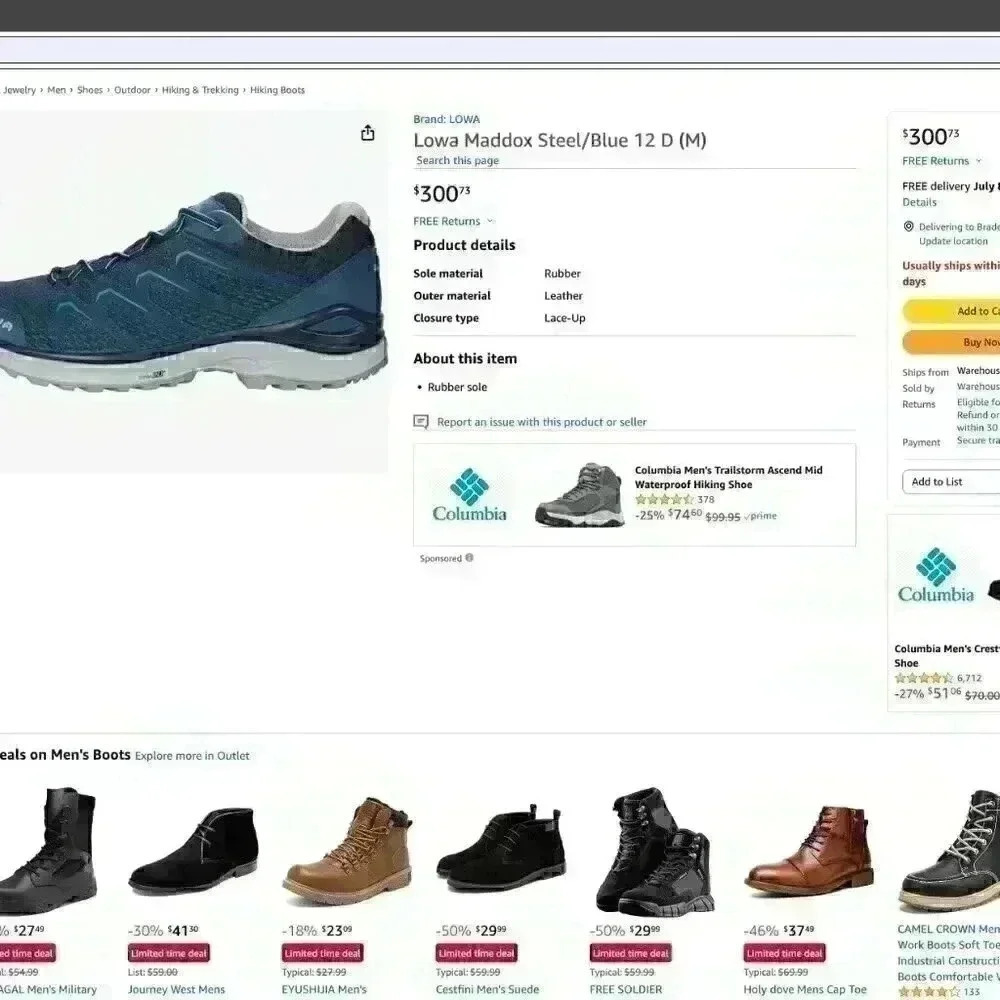Click the Columbia logo in sidebar ad

[936, 575]
